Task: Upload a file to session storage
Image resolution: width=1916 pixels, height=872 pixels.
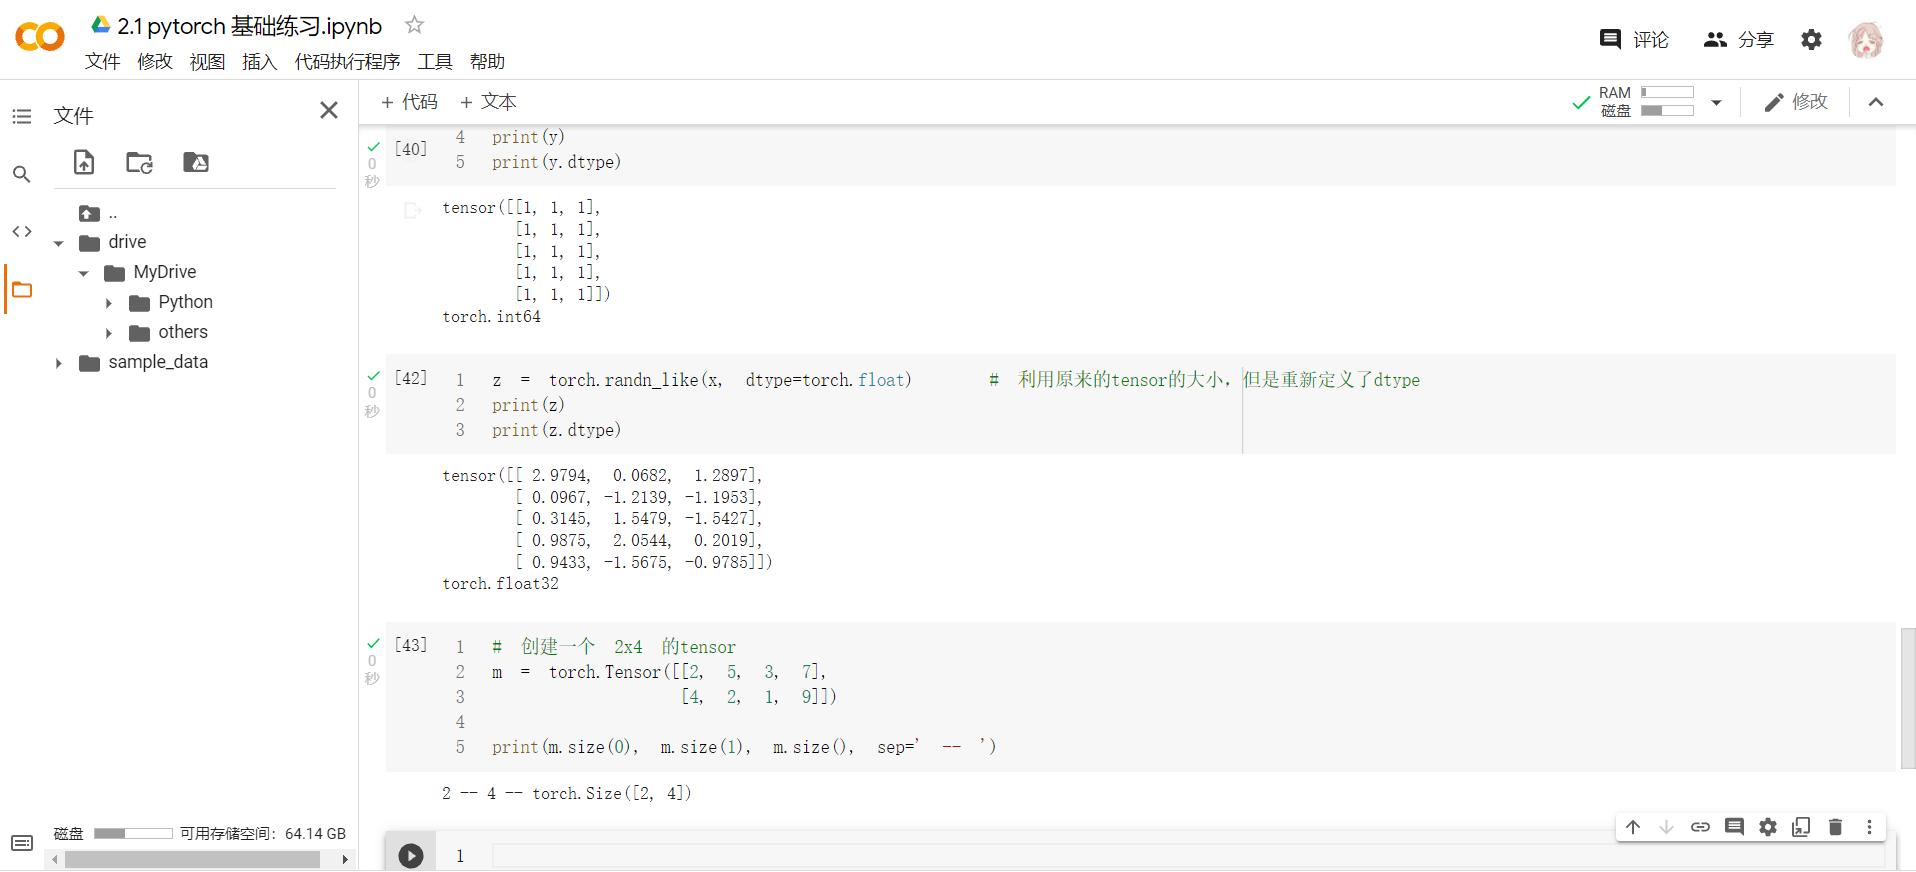Action: [x=84, y=162]
